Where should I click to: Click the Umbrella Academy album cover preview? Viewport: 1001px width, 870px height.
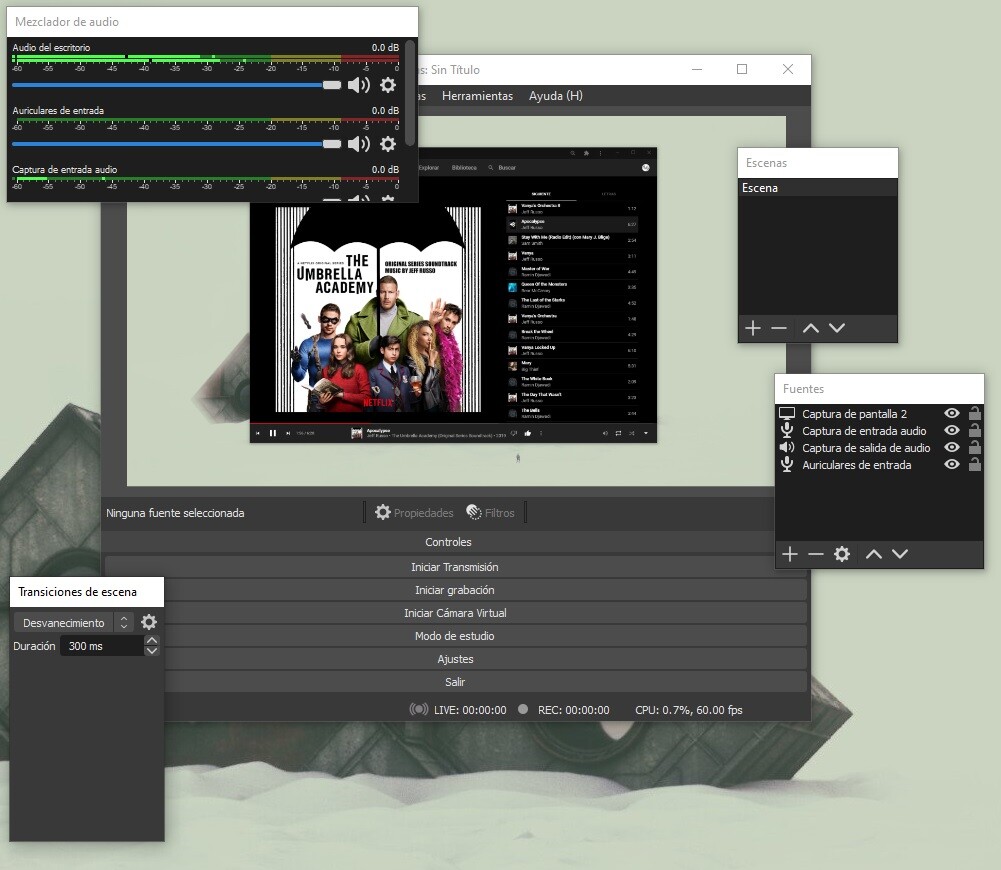tap(378, 309)
